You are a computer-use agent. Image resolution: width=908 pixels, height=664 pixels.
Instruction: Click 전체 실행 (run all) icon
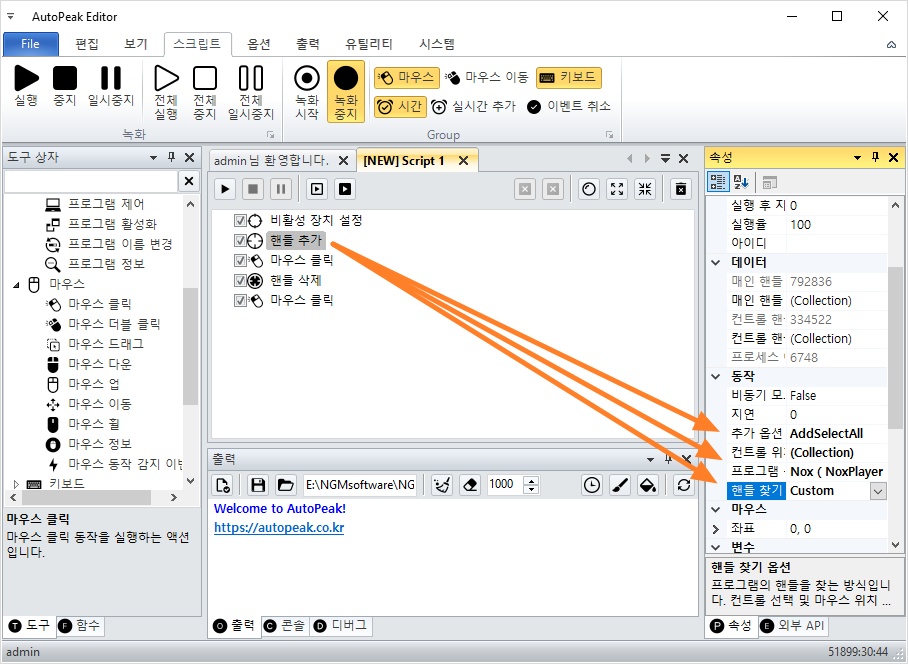click(x=166, y=92)
